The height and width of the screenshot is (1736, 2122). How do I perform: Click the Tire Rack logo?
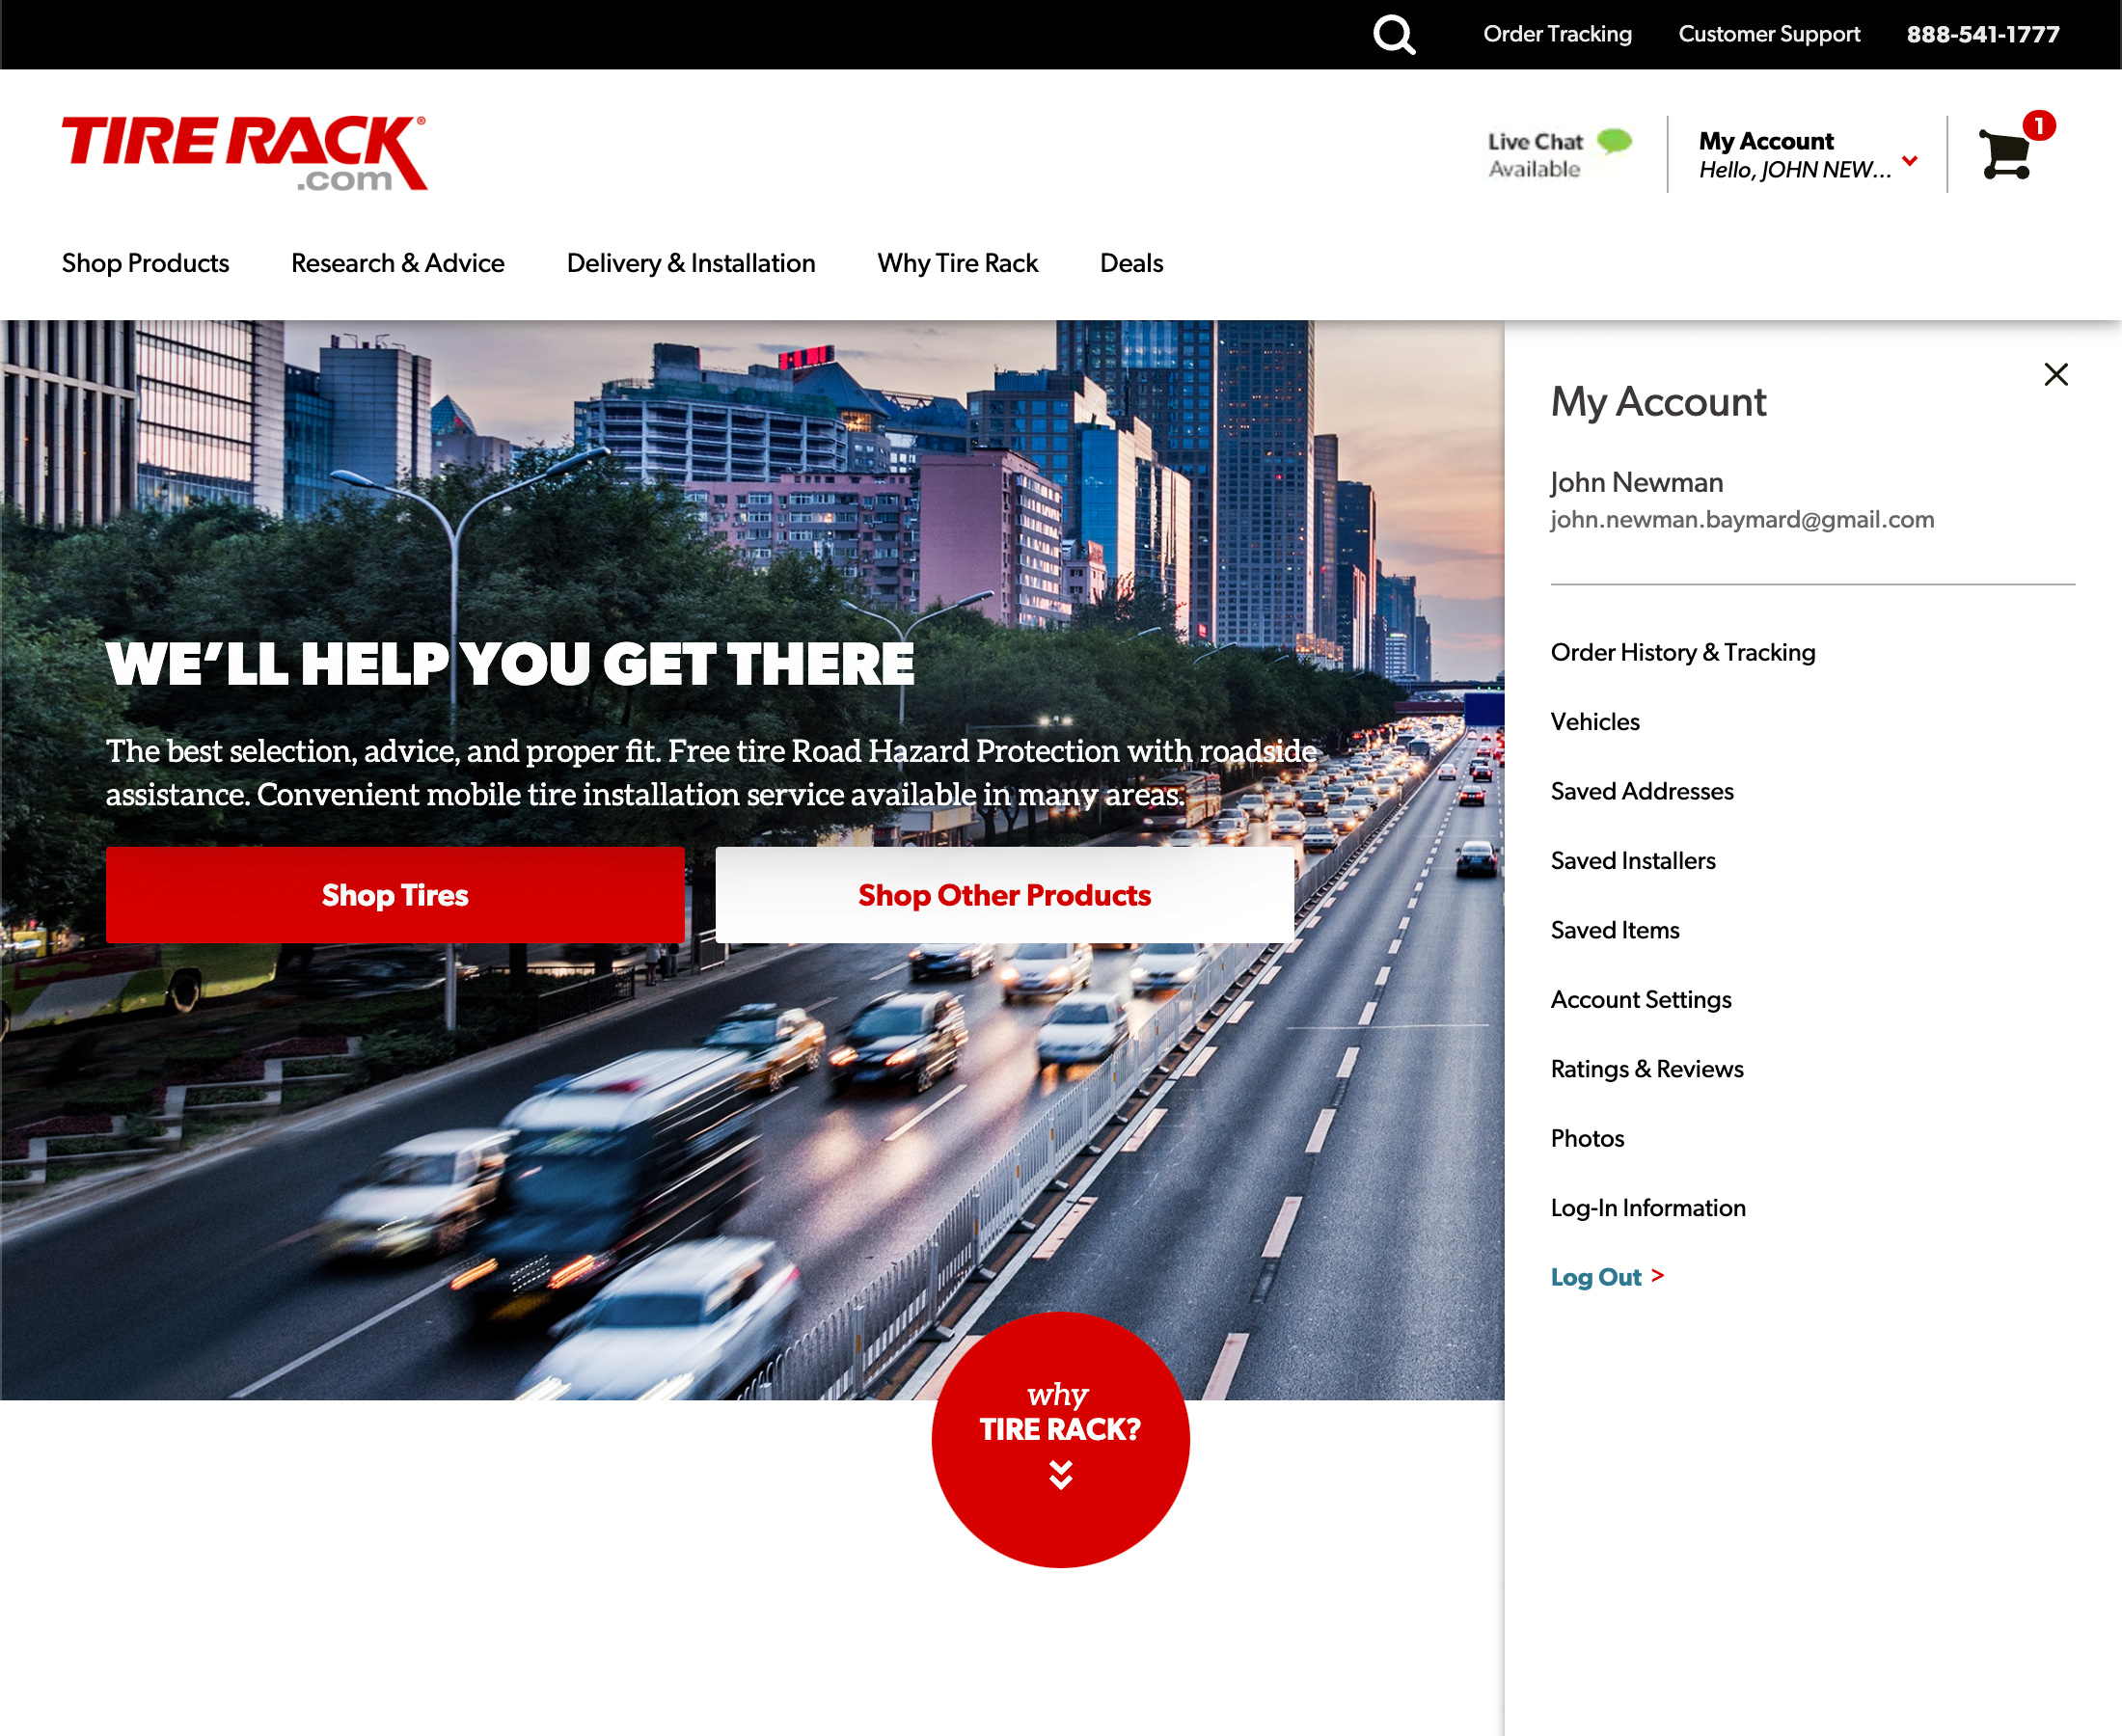coord(245,153)
